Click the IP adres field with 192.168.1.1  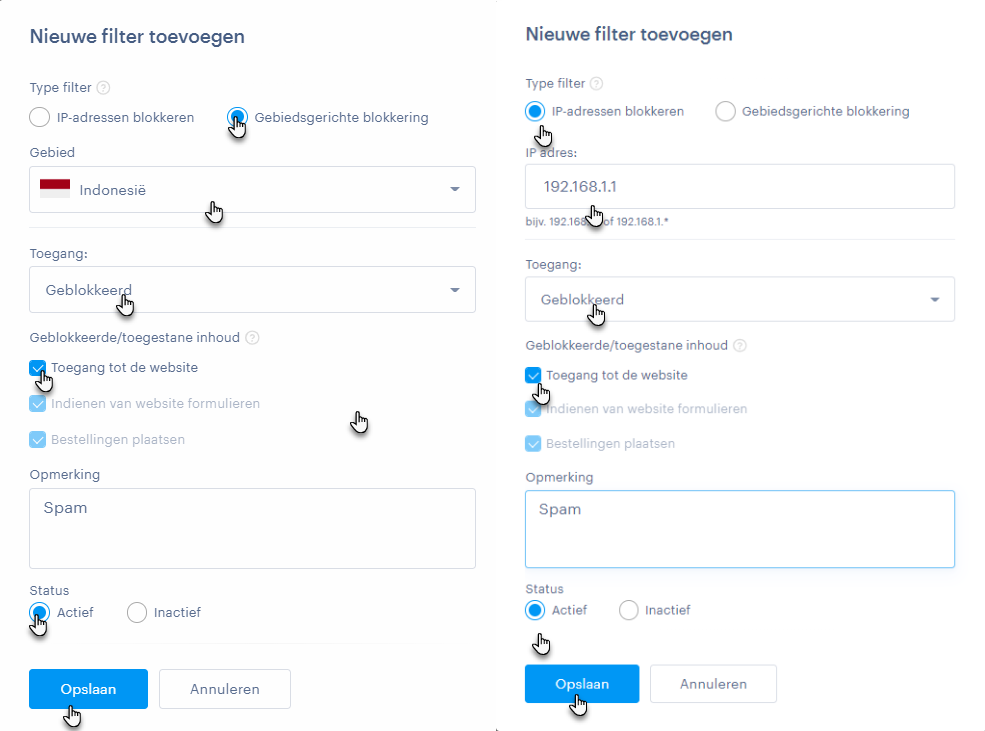click(740, 187)
